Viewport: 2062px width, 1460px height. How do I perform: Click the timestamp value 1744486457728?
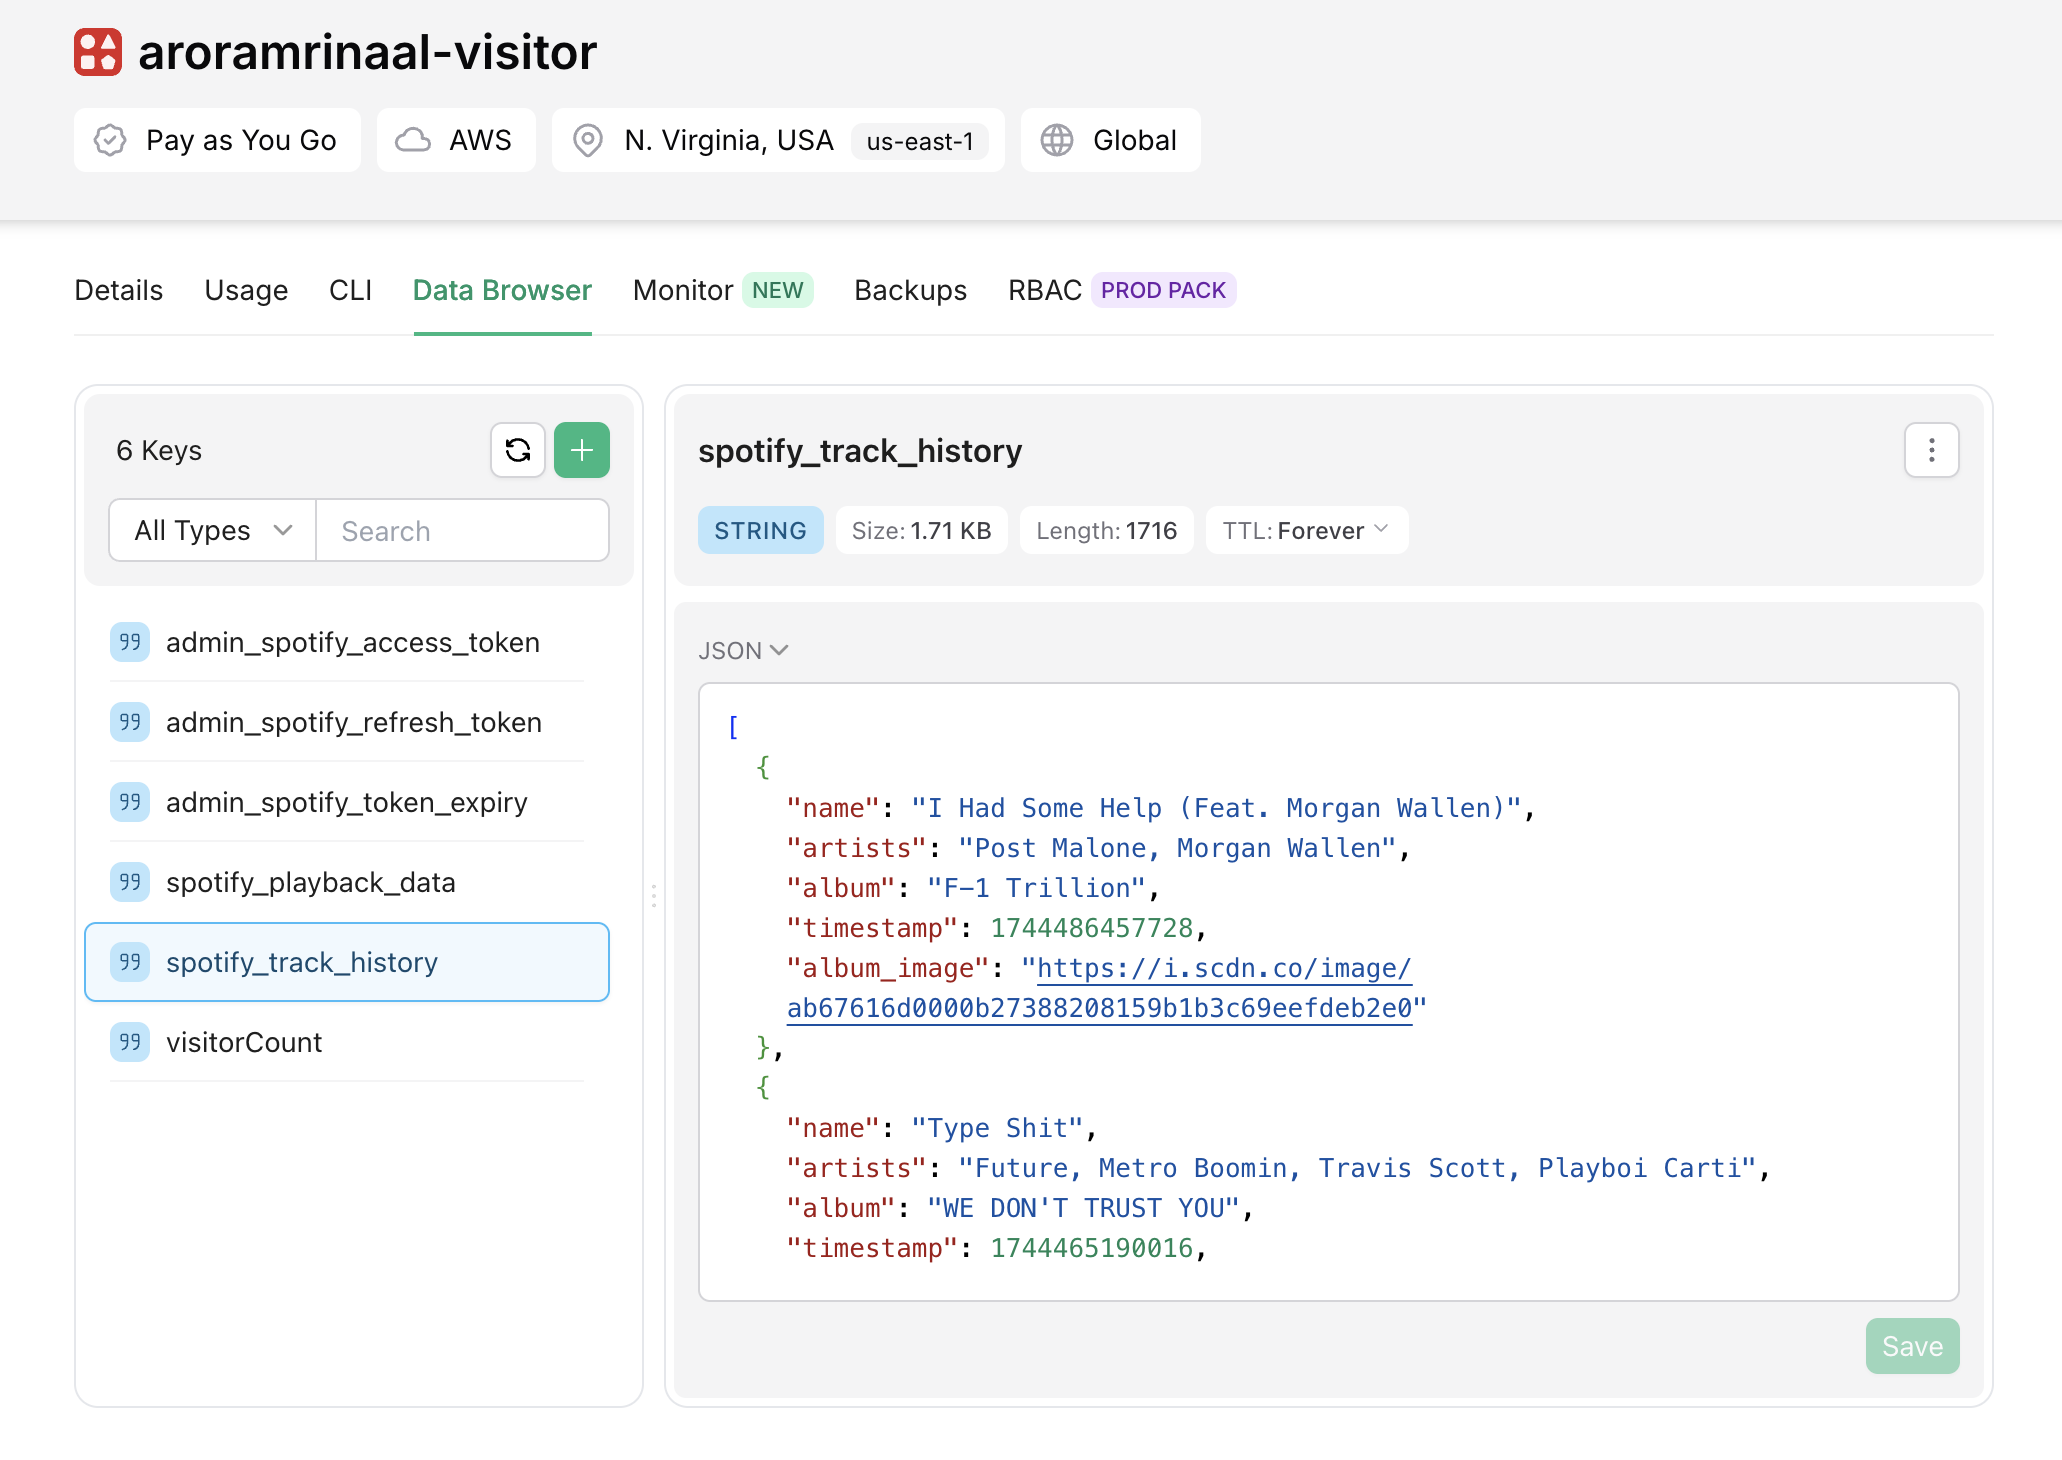point(1092,928)
